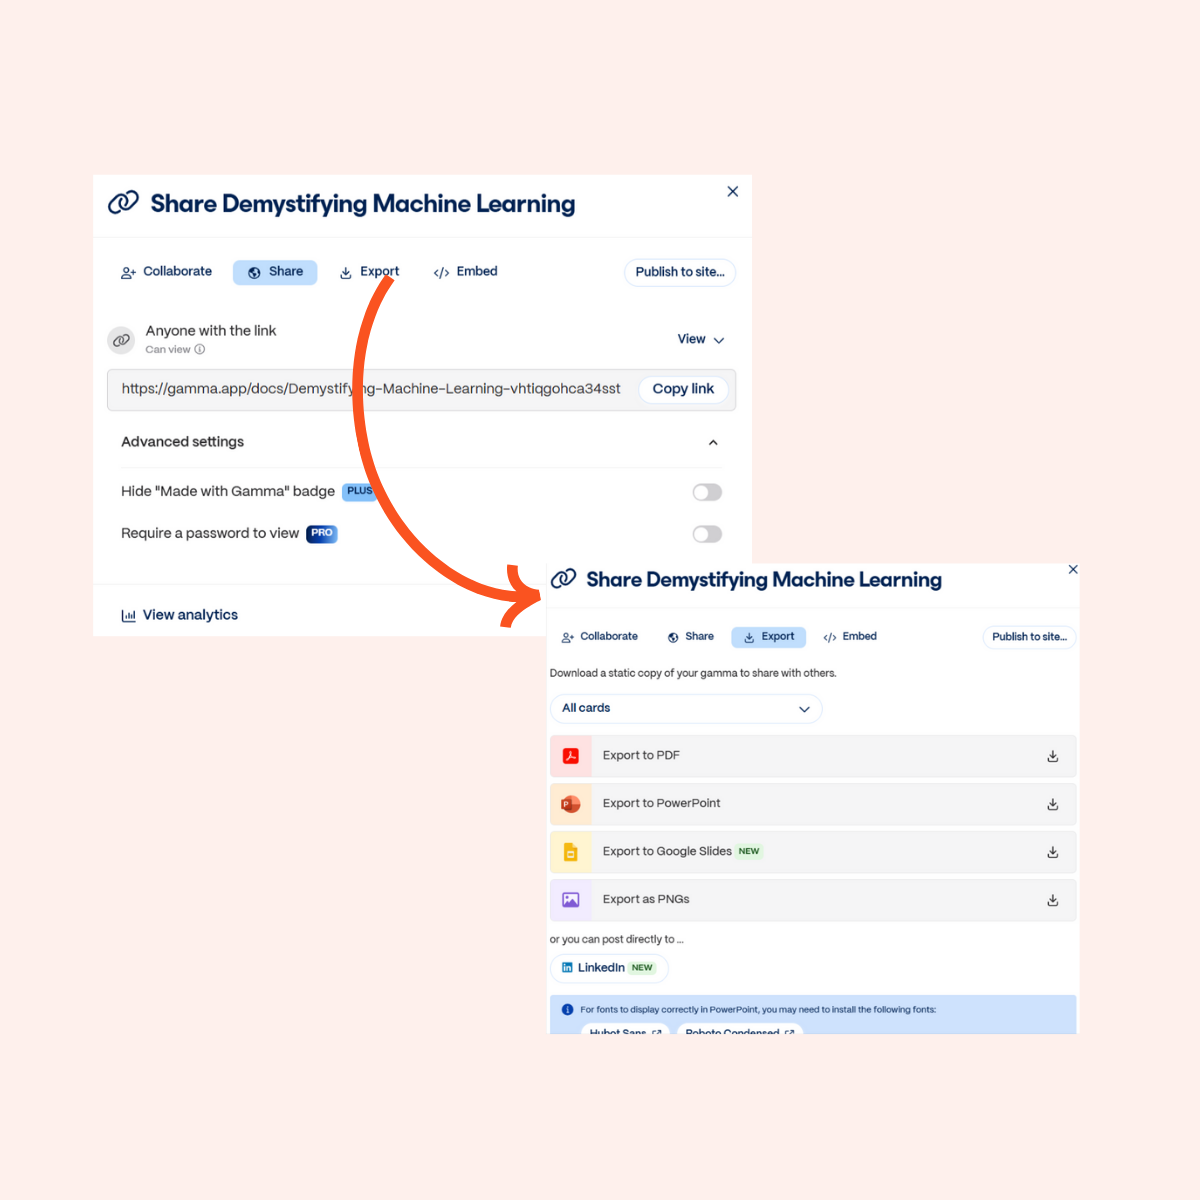
Task: Open View analytics link
Action: (180, 615)
